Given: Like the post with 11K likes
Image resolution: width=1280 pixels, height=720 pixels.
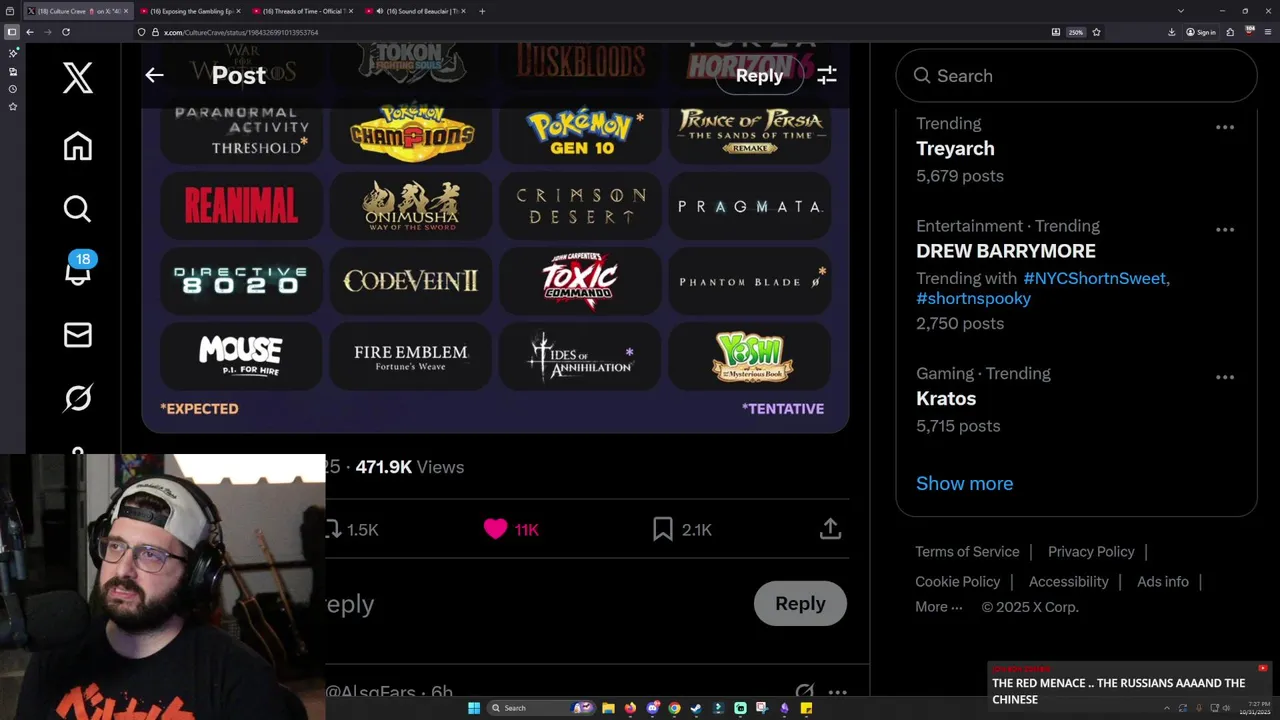Looking at the screenshot, I should (495, 529).
